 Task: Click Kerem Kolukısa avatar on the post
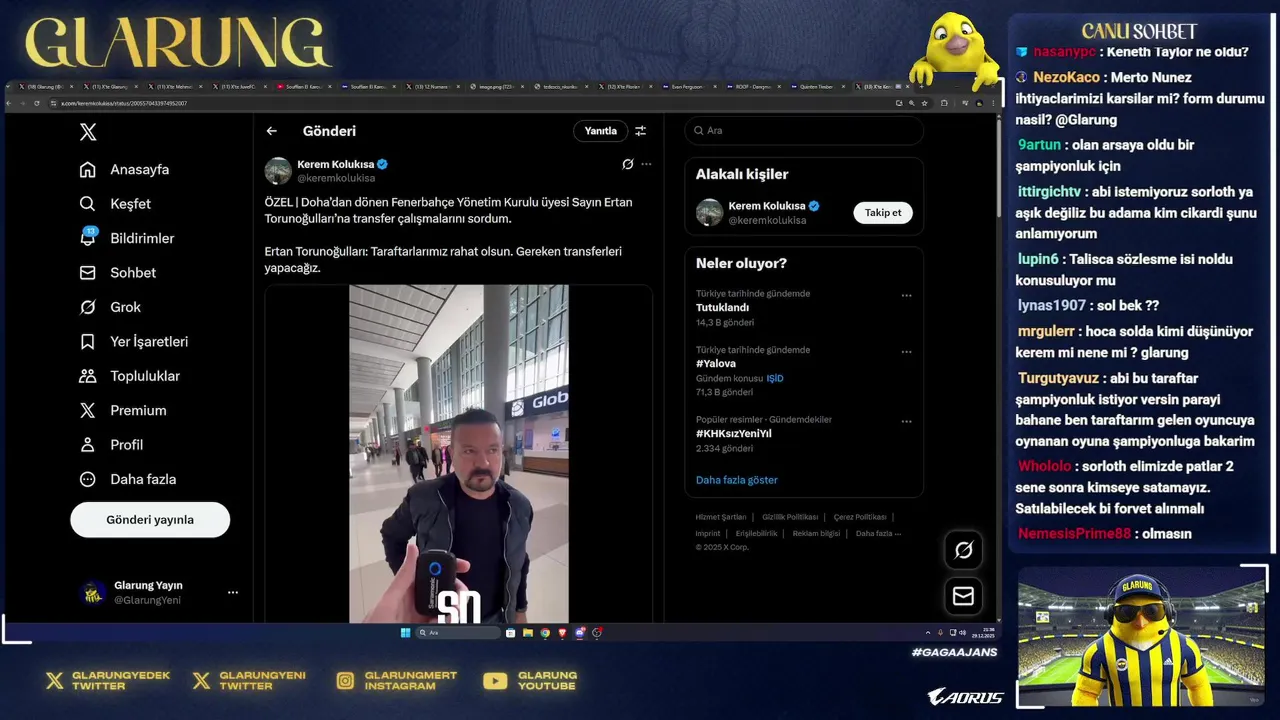point(278,171)
